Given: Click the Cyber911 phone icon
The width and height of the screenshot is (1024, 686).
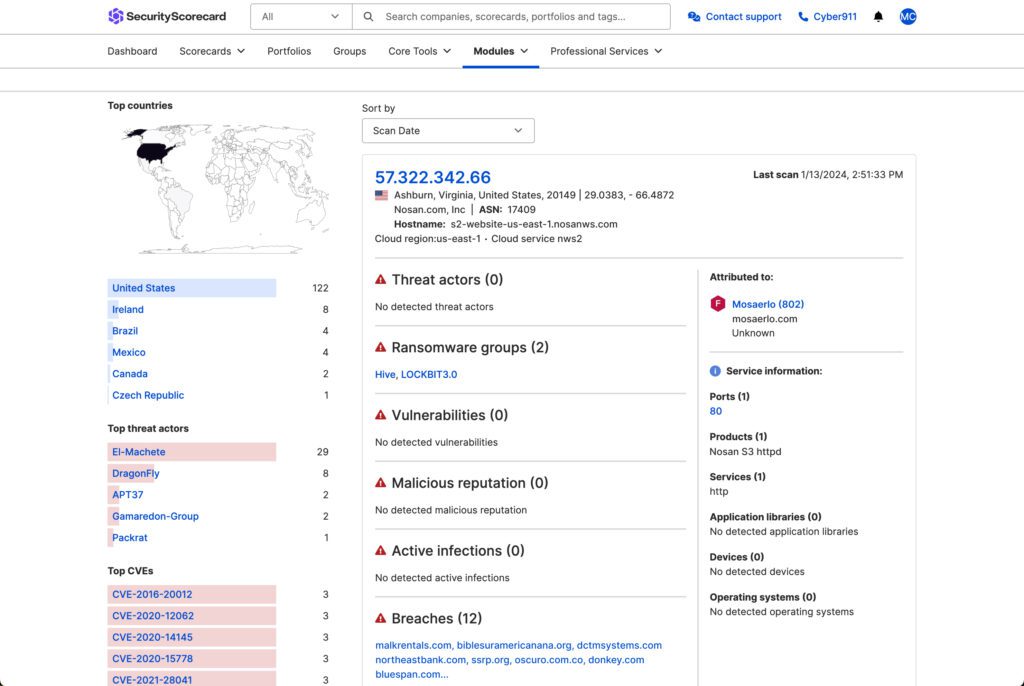Looking at the screenshot, I should [803, 16].
